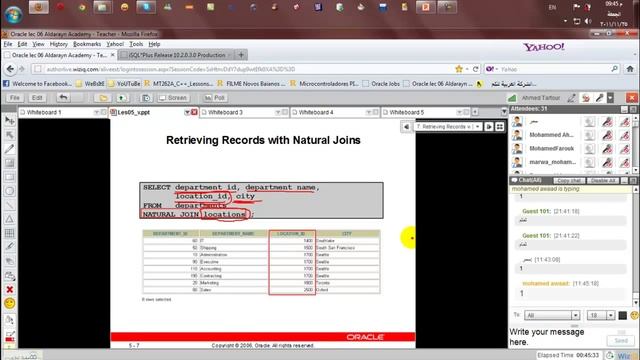Pick the pencil drawing tool
The width and height of the screenshot is (640, 360).
[x=9, y=149]
